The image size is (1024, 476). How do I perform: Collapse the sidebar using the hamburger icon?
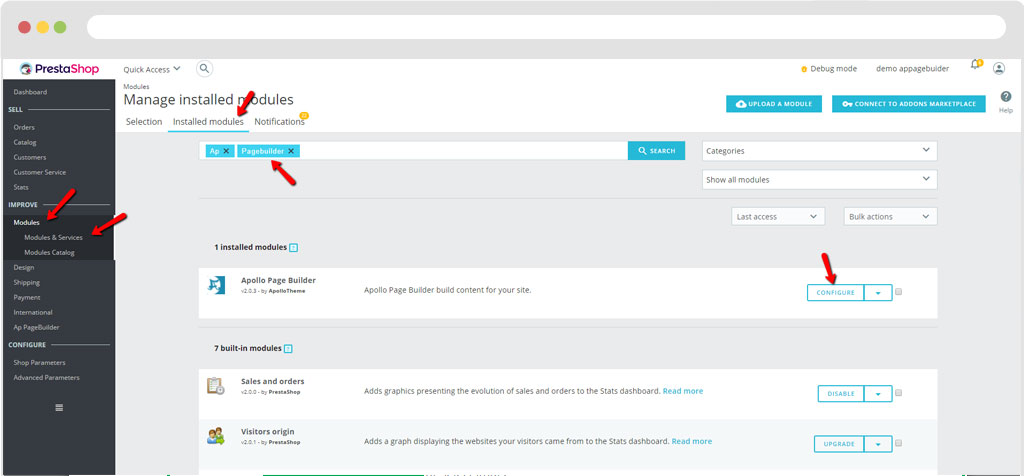coord(59,407)
